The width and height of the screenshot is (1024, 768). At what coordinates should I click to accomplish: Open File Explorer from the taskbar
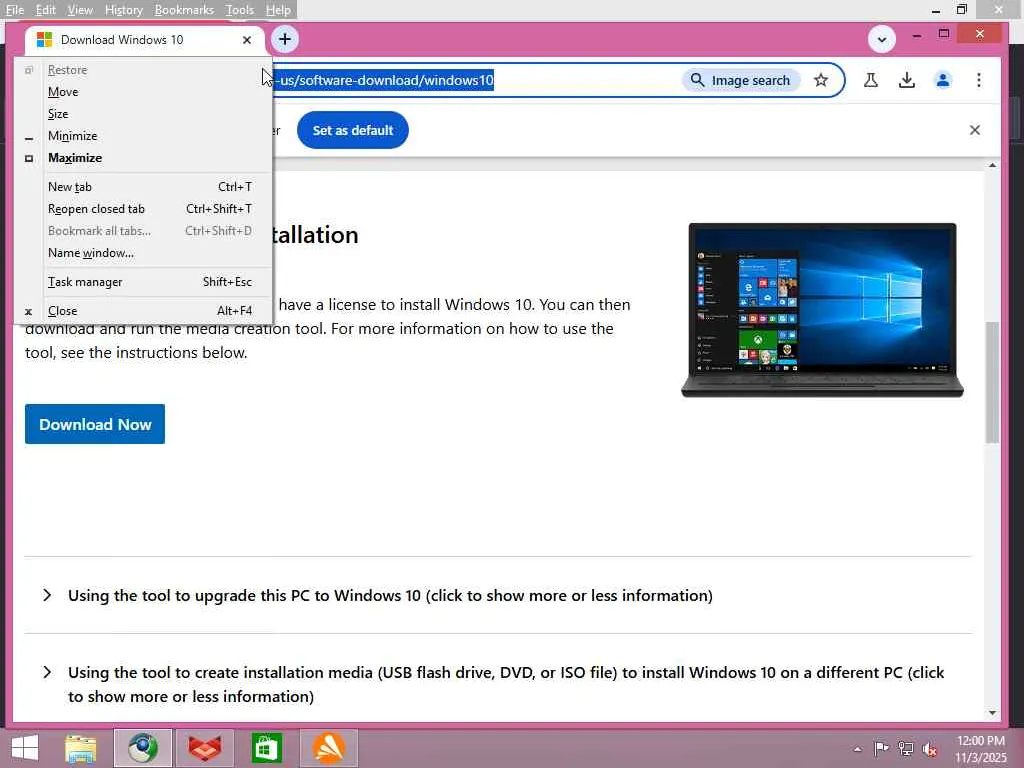[80, 748]
